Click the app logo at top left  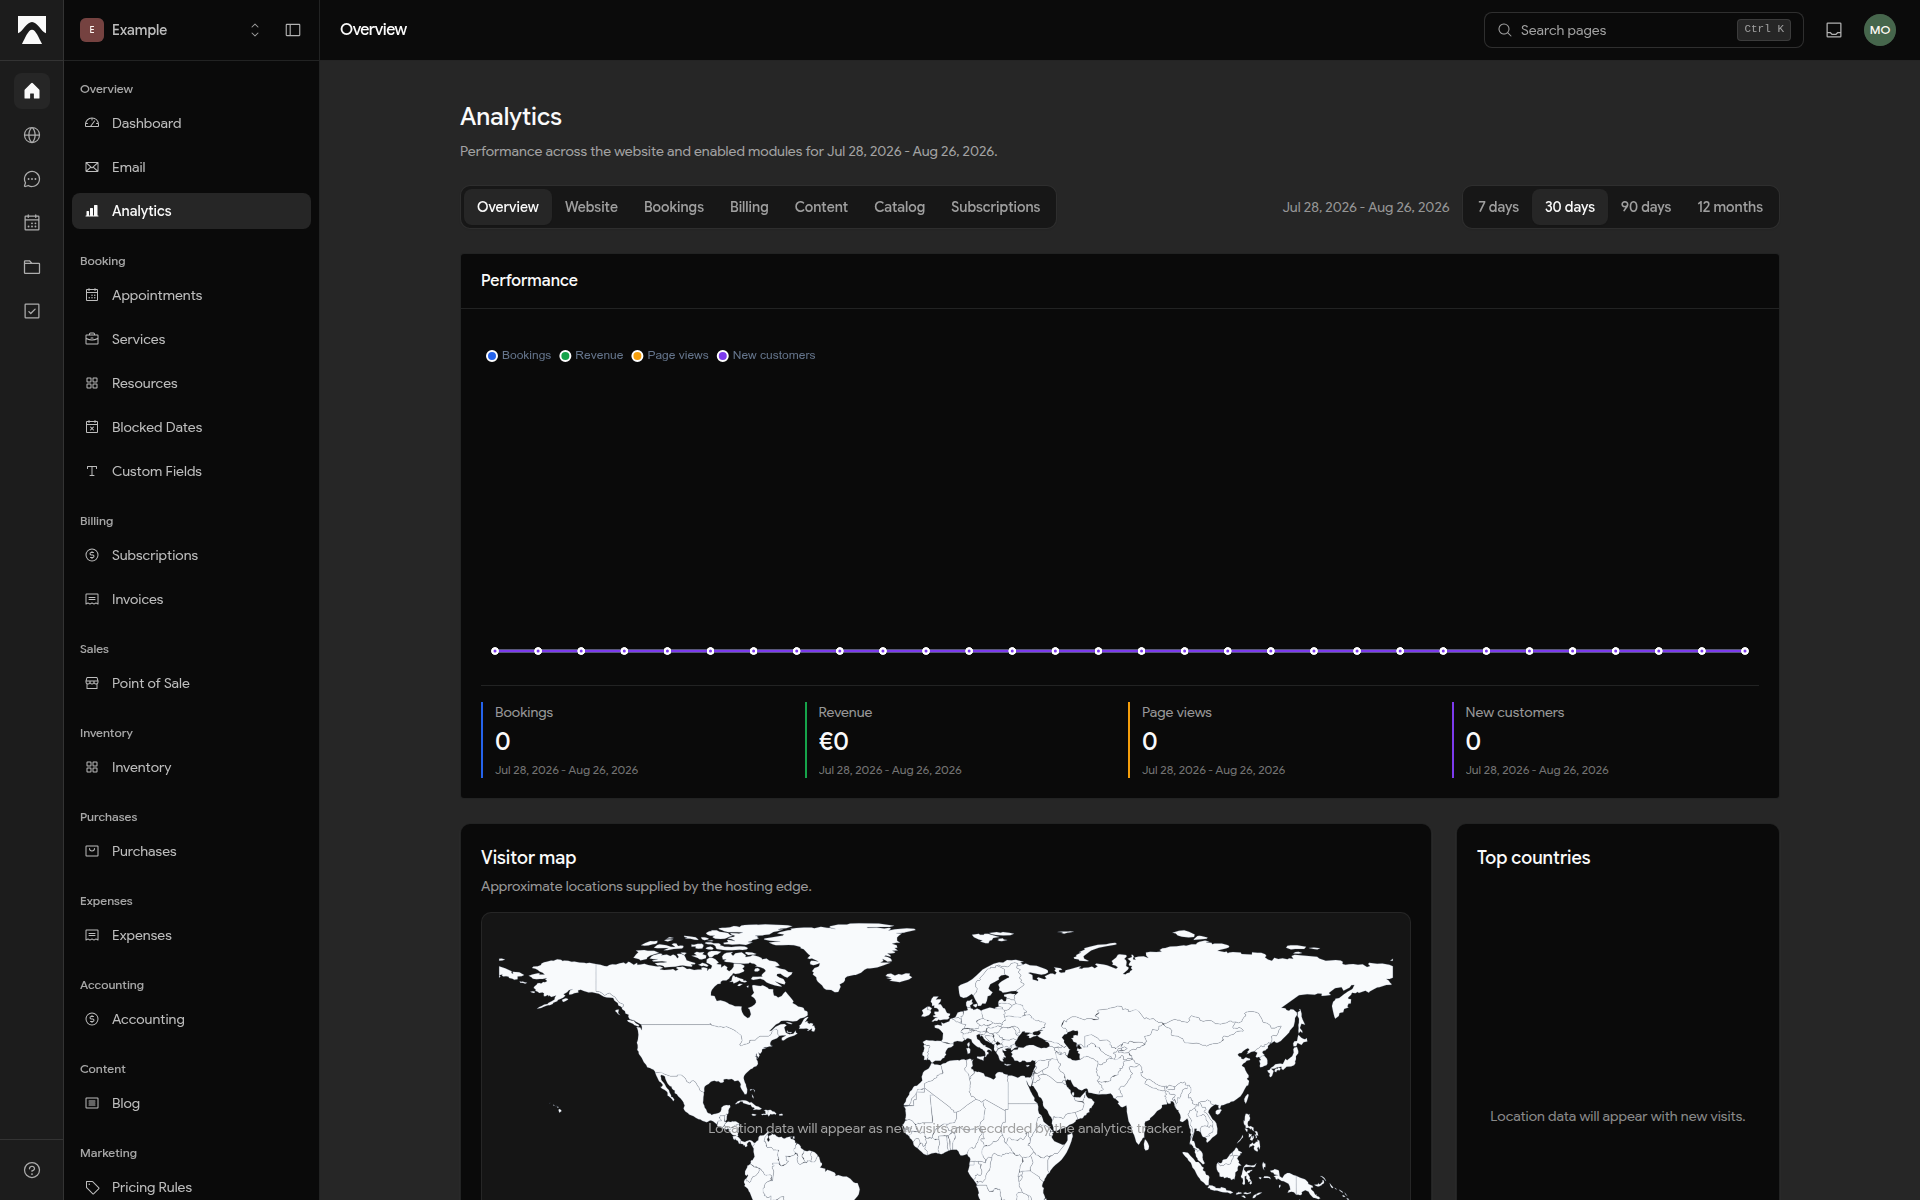(x=32, y=30)
